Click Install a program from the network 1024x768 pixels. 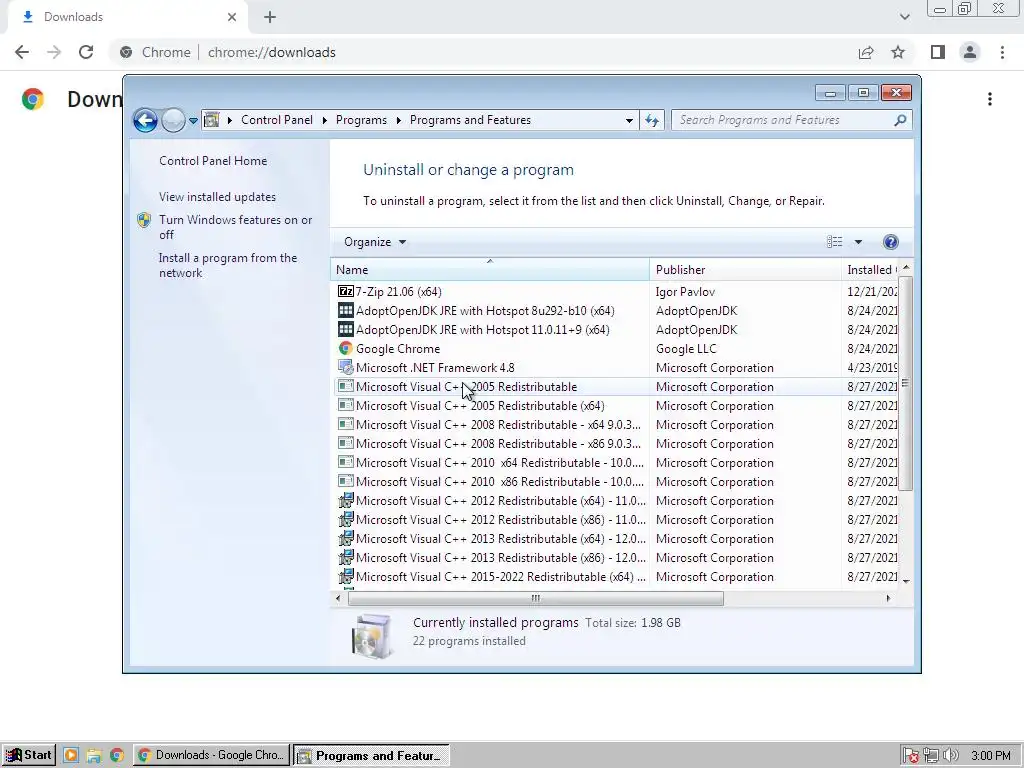tap(228, 265)
